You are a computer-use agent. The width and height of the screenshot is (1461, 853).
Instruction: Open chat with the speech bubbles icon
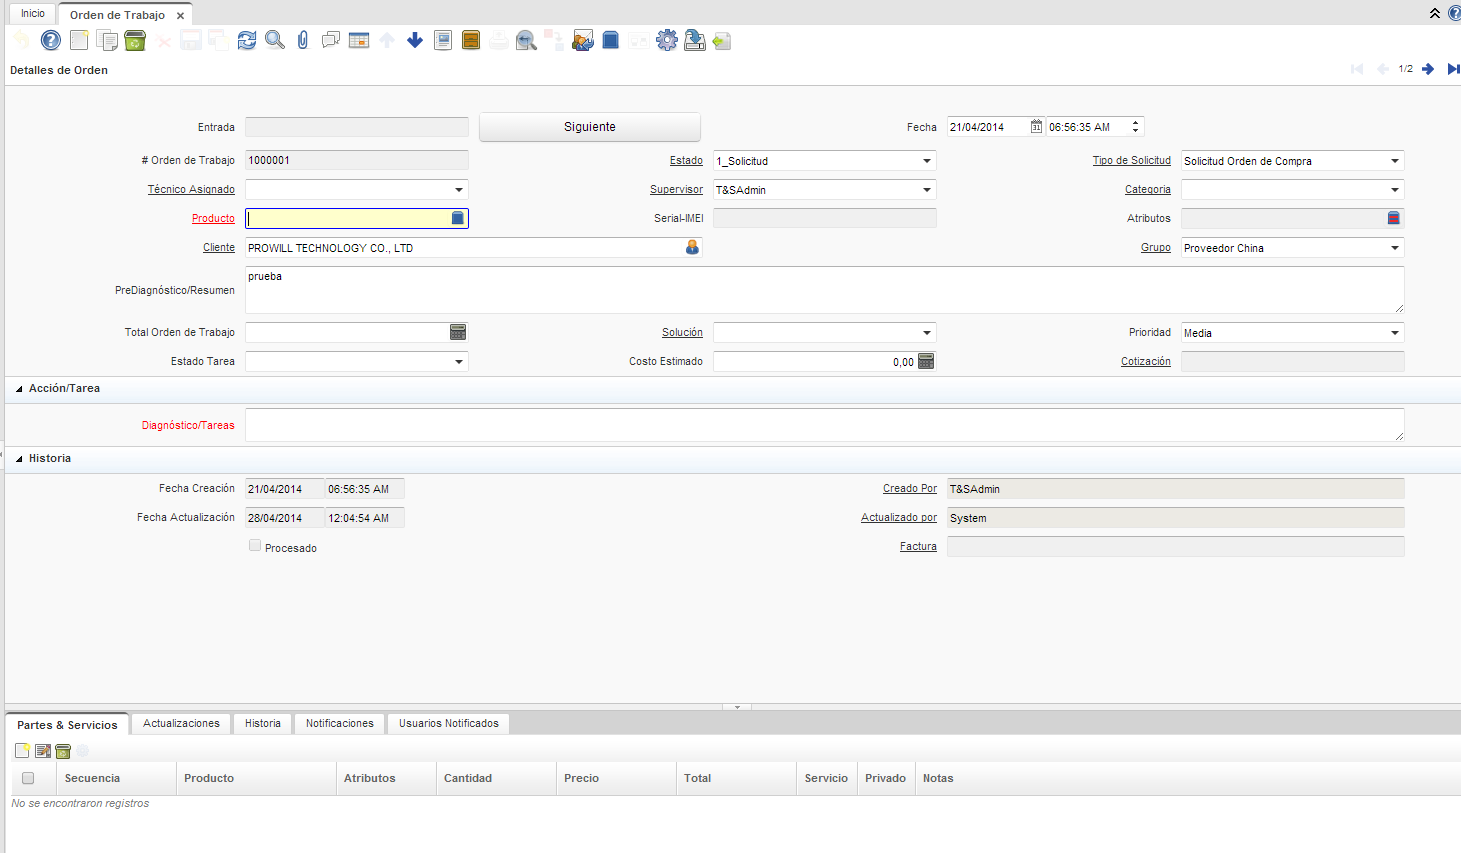[x=331, y=40]
